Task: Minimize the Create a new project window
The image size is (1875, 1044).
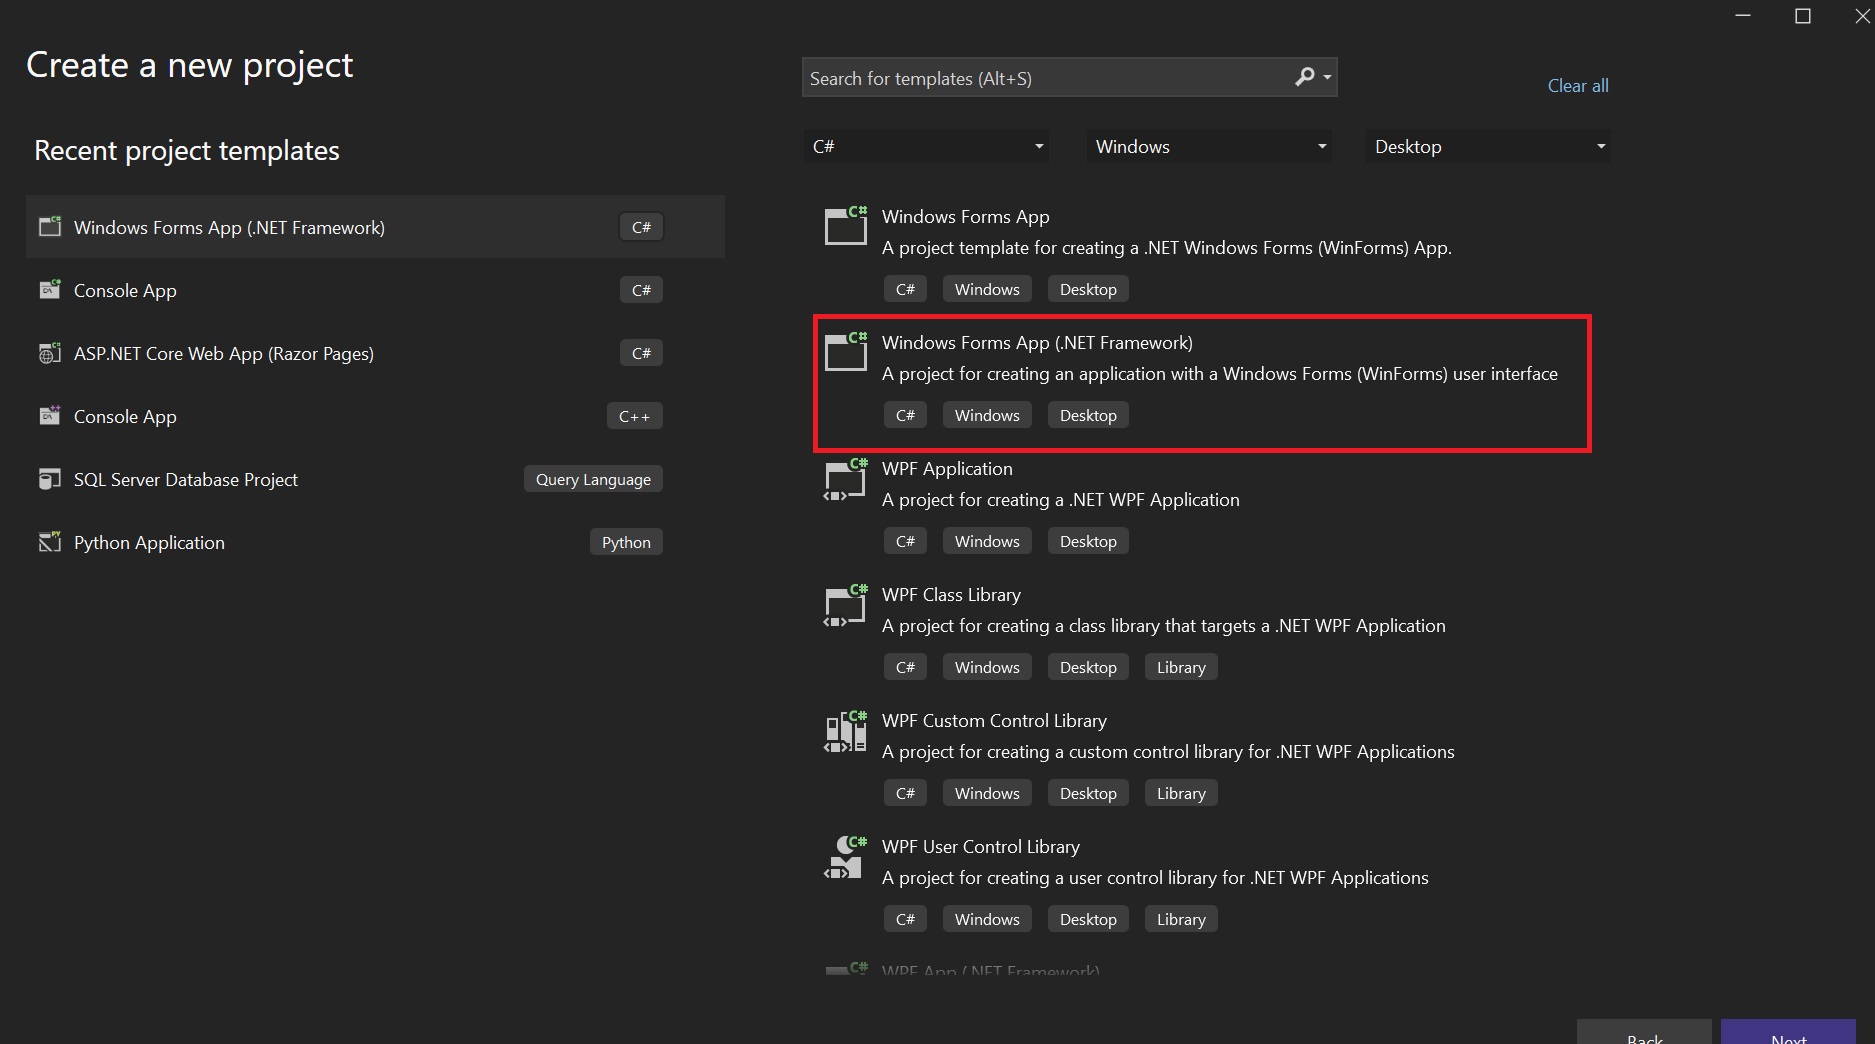Action: 1743,16
